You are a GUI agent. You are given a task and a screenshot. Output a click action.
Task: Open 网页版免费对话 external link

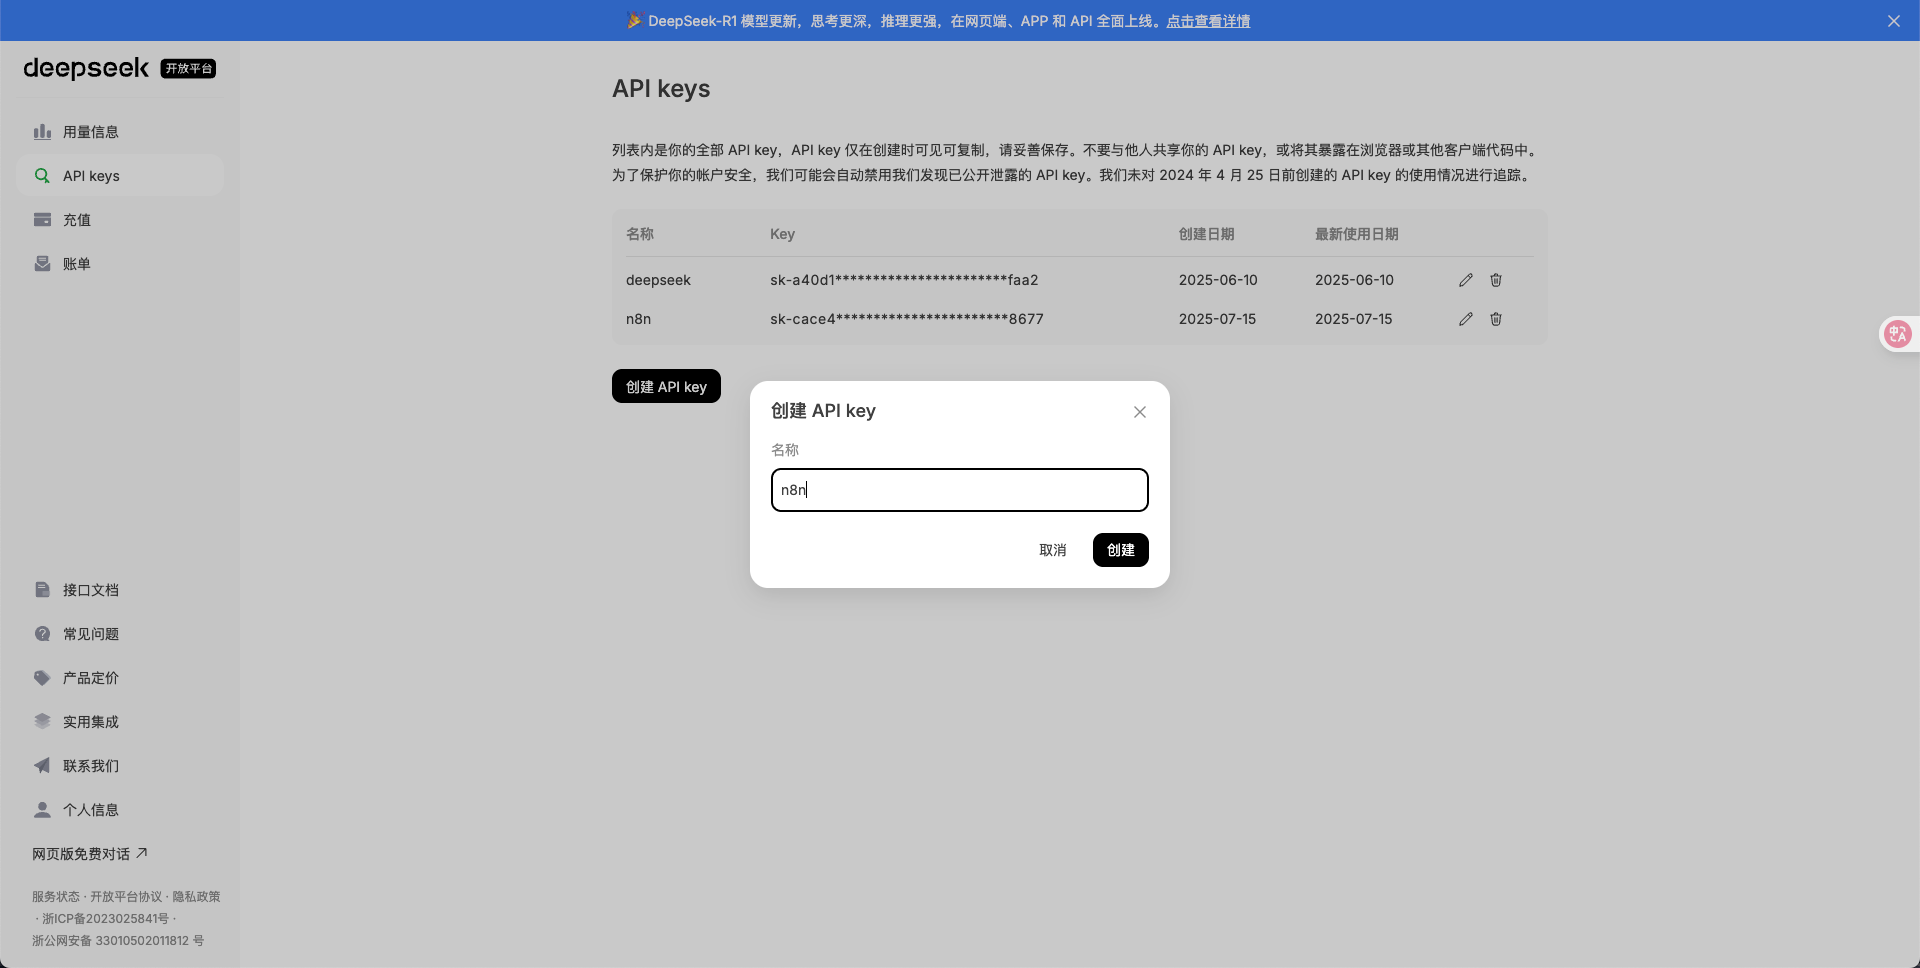(90, 854)
